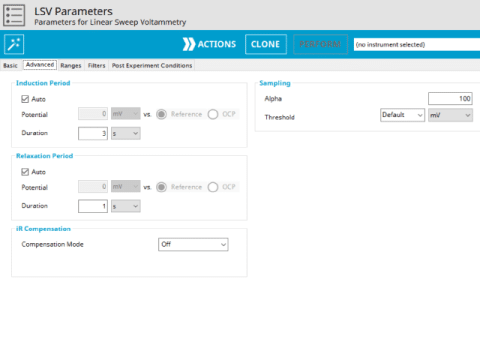Open the Filters tab
480x360 pixels.
point(96,65)
